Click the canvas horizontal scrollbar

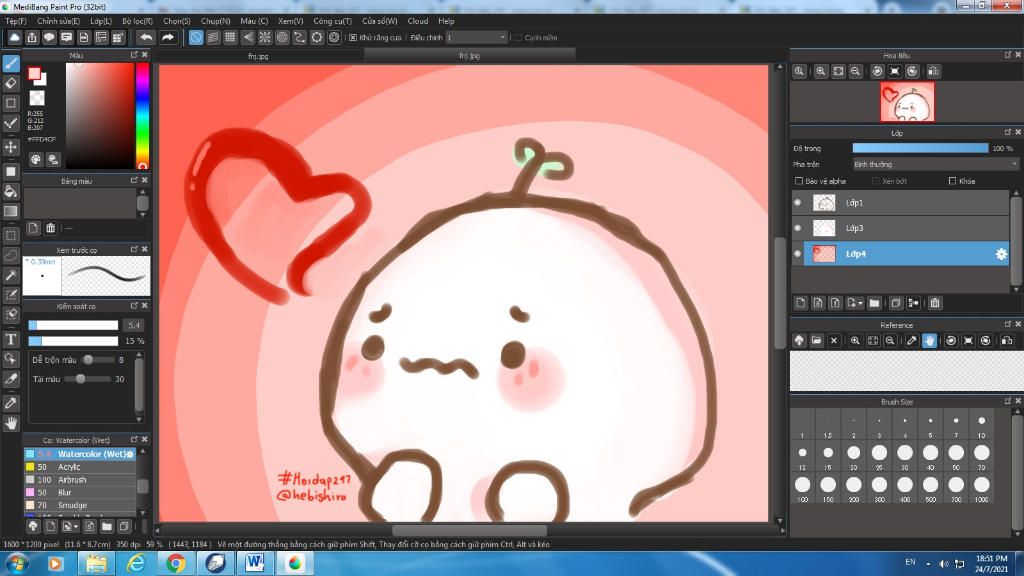point(469,530)
